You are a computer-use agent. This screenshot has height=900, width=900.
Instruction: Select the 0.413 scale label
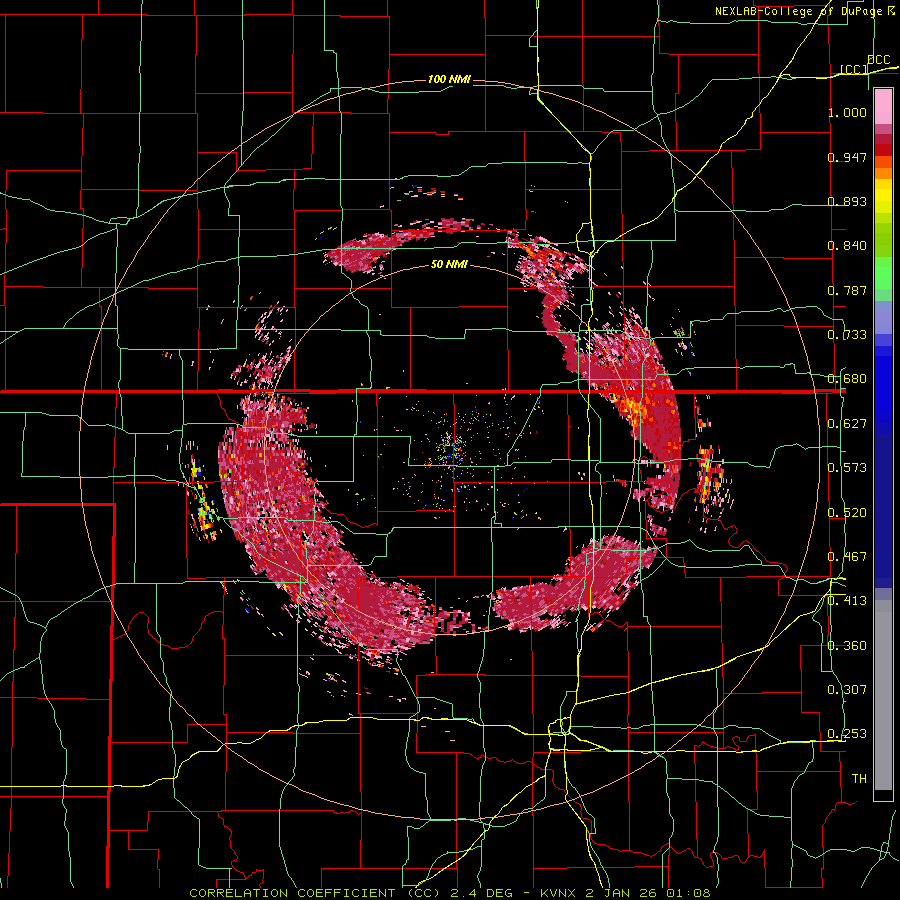(847, 601)
